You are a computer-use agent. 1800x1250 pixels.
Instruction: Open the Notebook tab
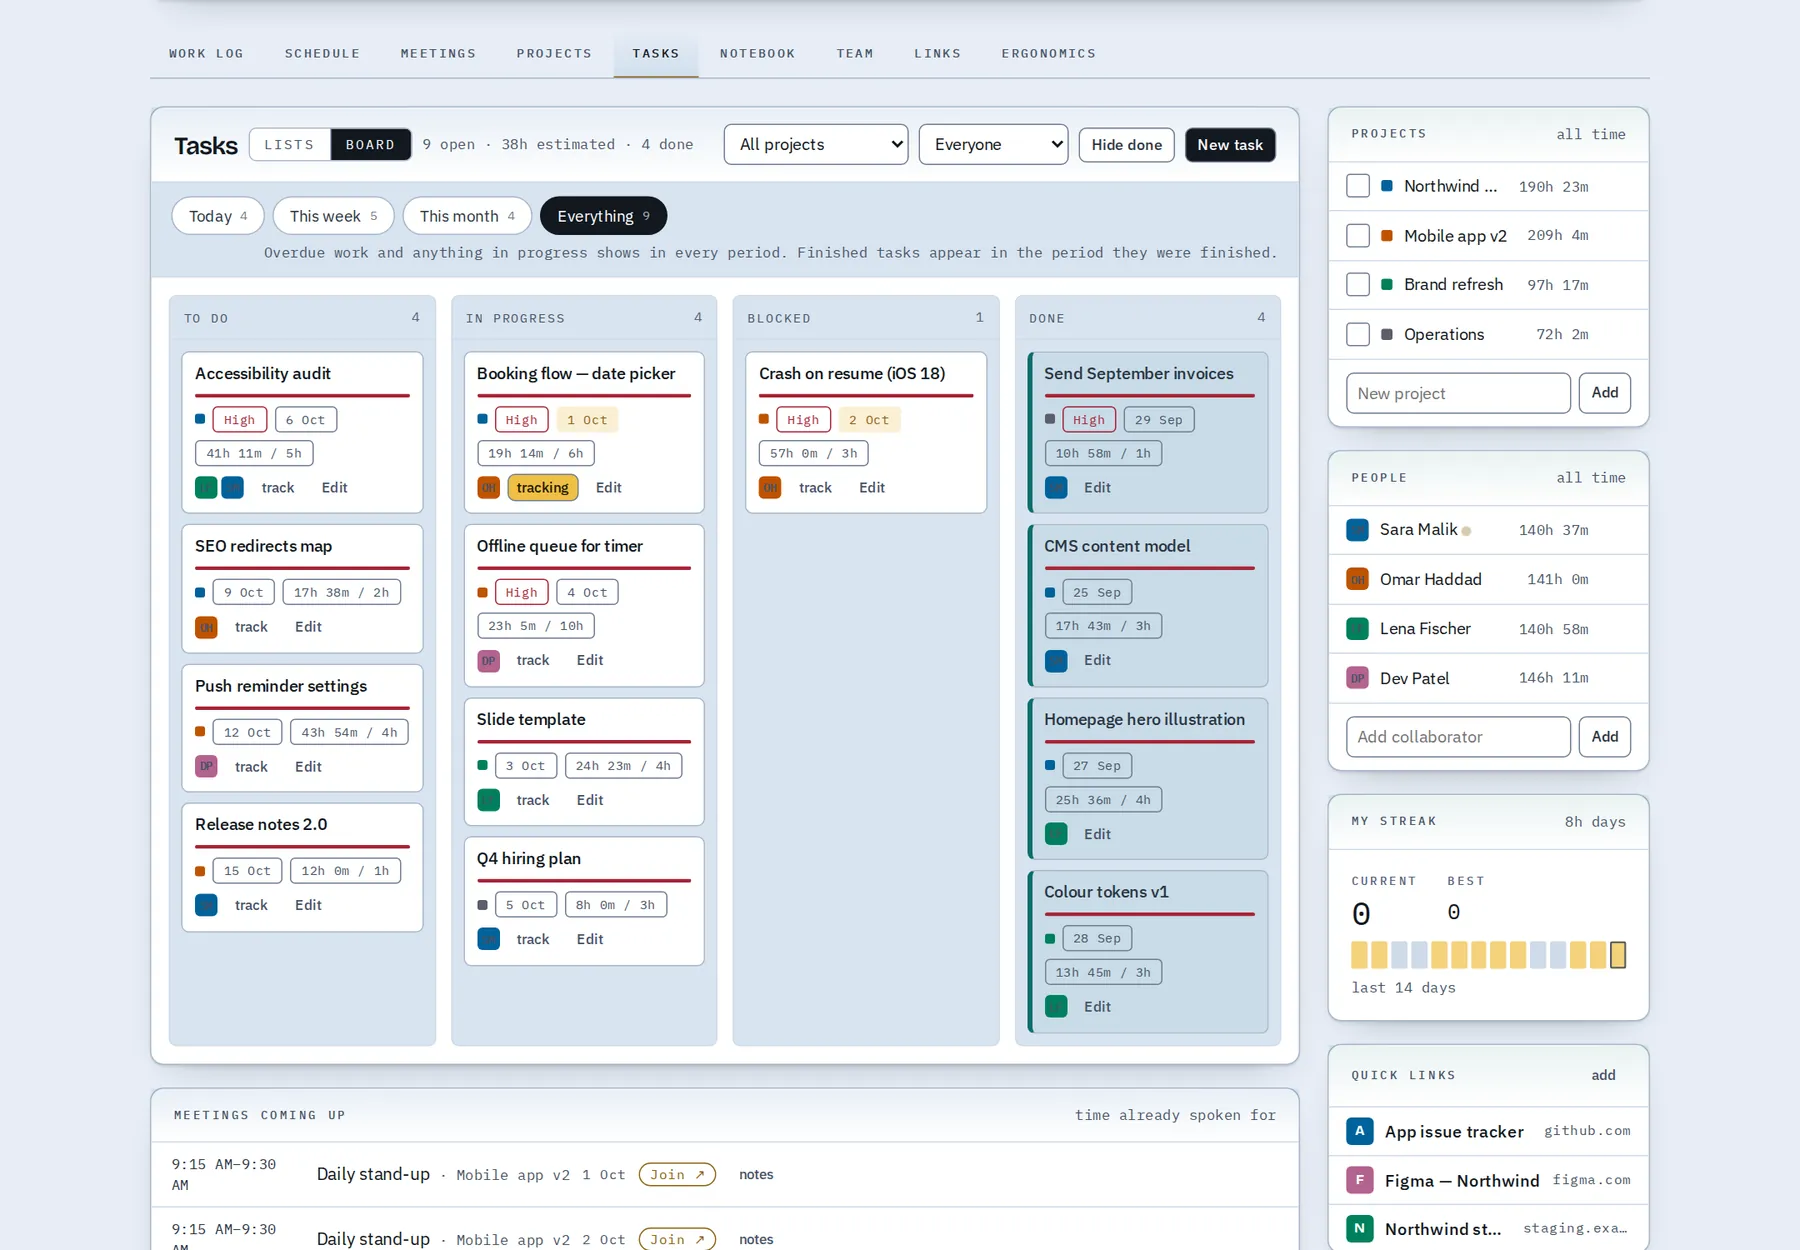point(757,54)
